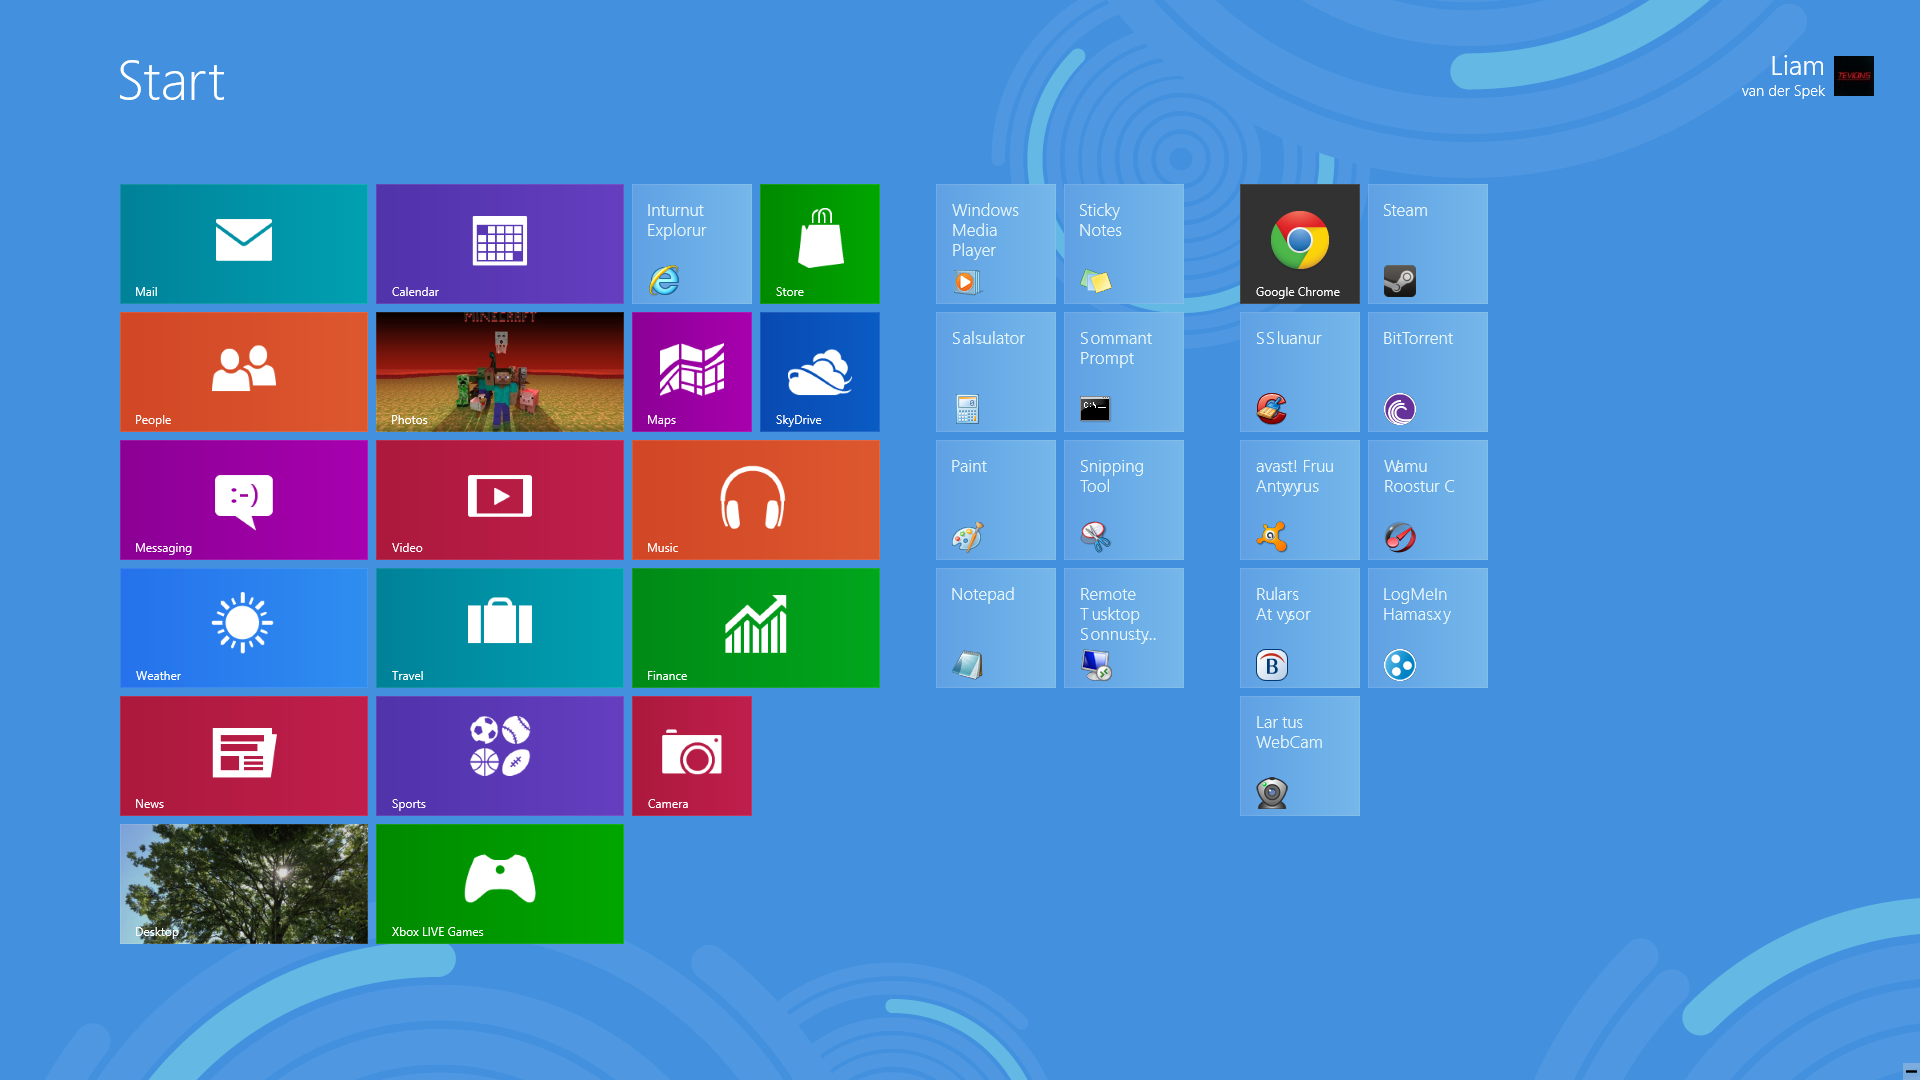Open the Desktop tile thumbnail

click(x=243, y=883)
